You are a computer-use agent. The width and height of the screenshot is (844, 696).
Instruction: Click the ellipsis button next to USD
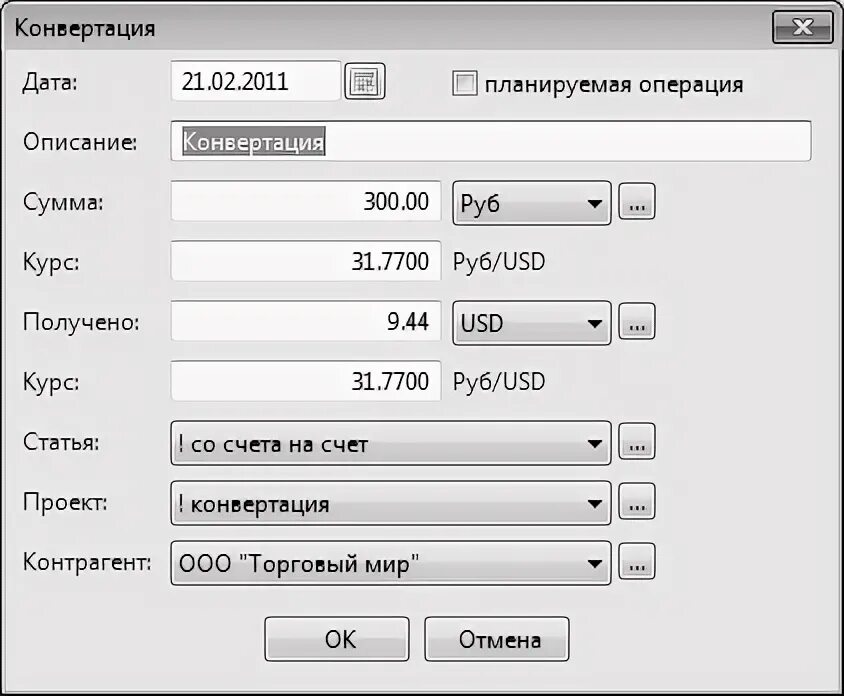pos(637,321)
